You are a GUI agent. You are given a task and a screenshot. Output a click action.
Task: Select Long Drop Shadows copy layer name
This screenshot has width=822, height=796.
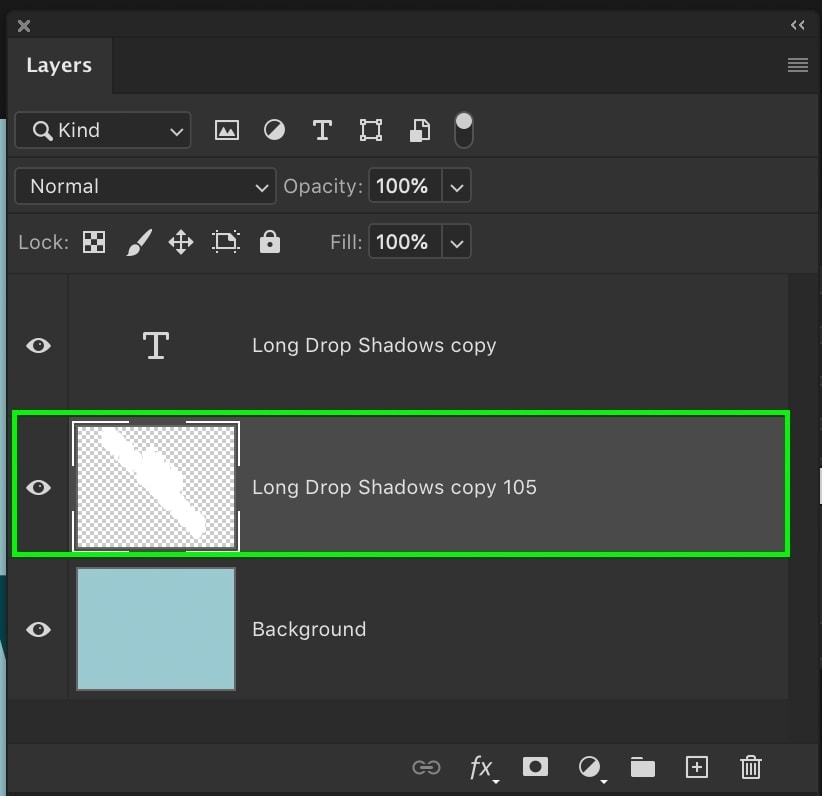click(374, 346)
